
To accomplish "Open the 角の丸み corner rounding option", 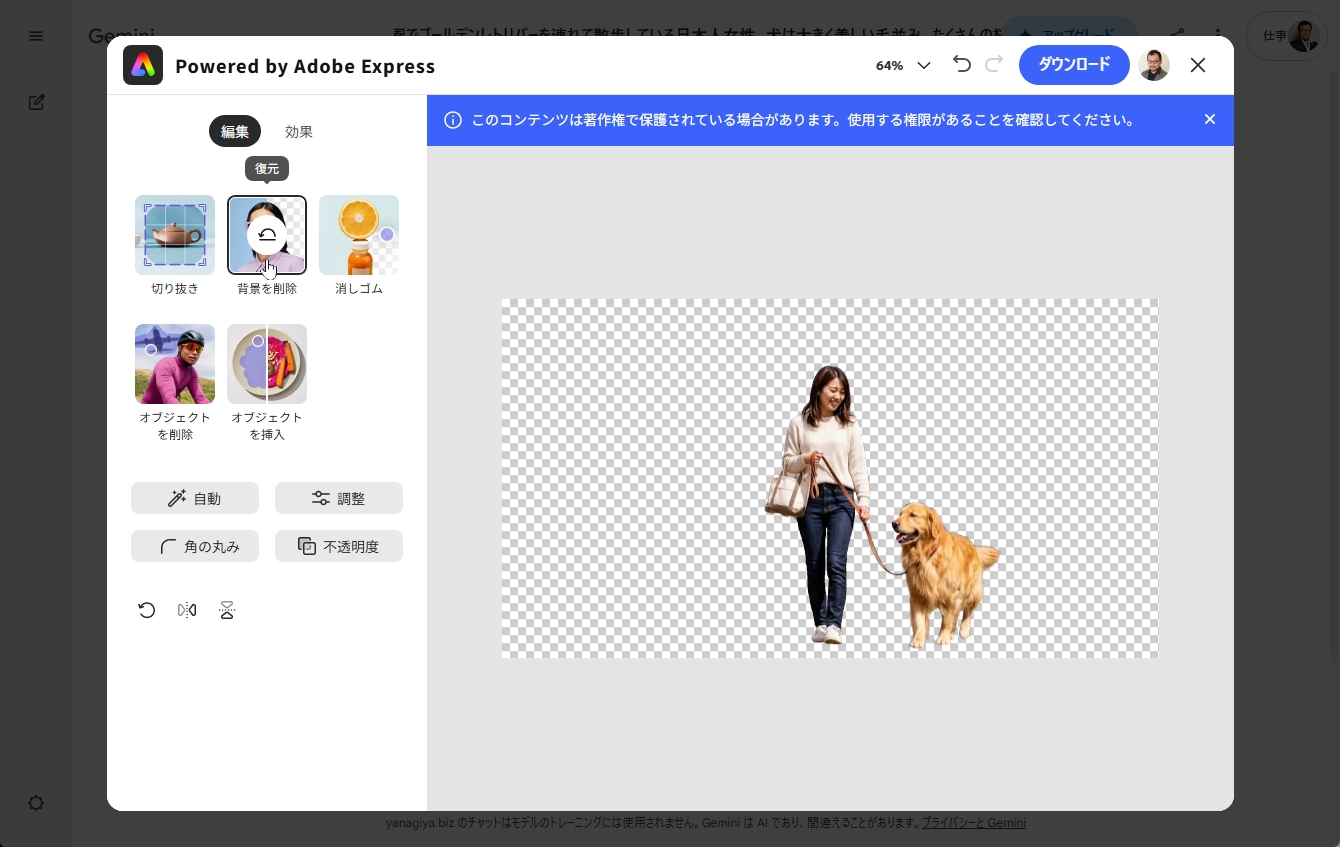I will (x=195, y=546).
